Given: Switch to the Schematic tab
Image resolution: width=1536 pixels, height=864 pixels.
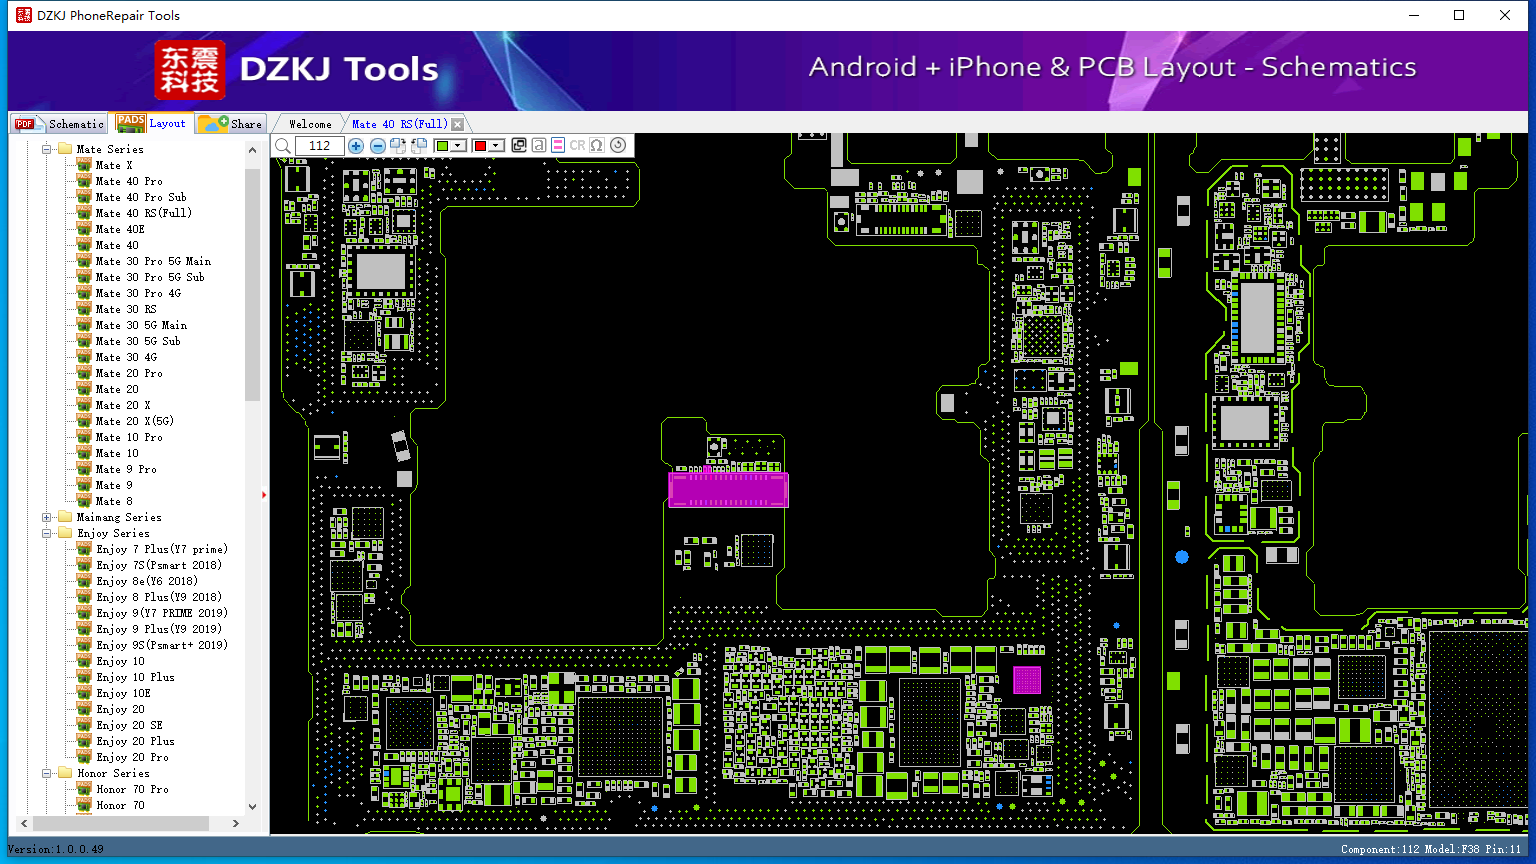Looking at the screenshot, I should (59, 124).
